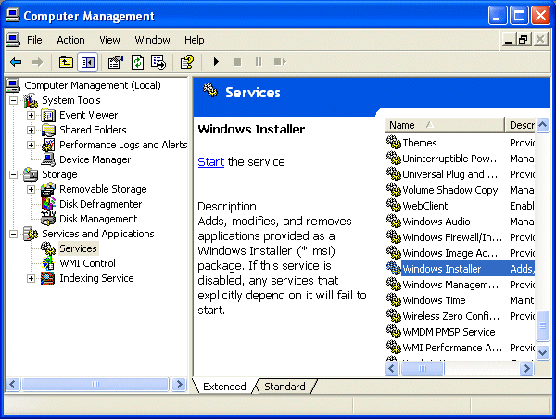Click the Indexing Service icon
This screenshot has height=419, width=556.
48,279
